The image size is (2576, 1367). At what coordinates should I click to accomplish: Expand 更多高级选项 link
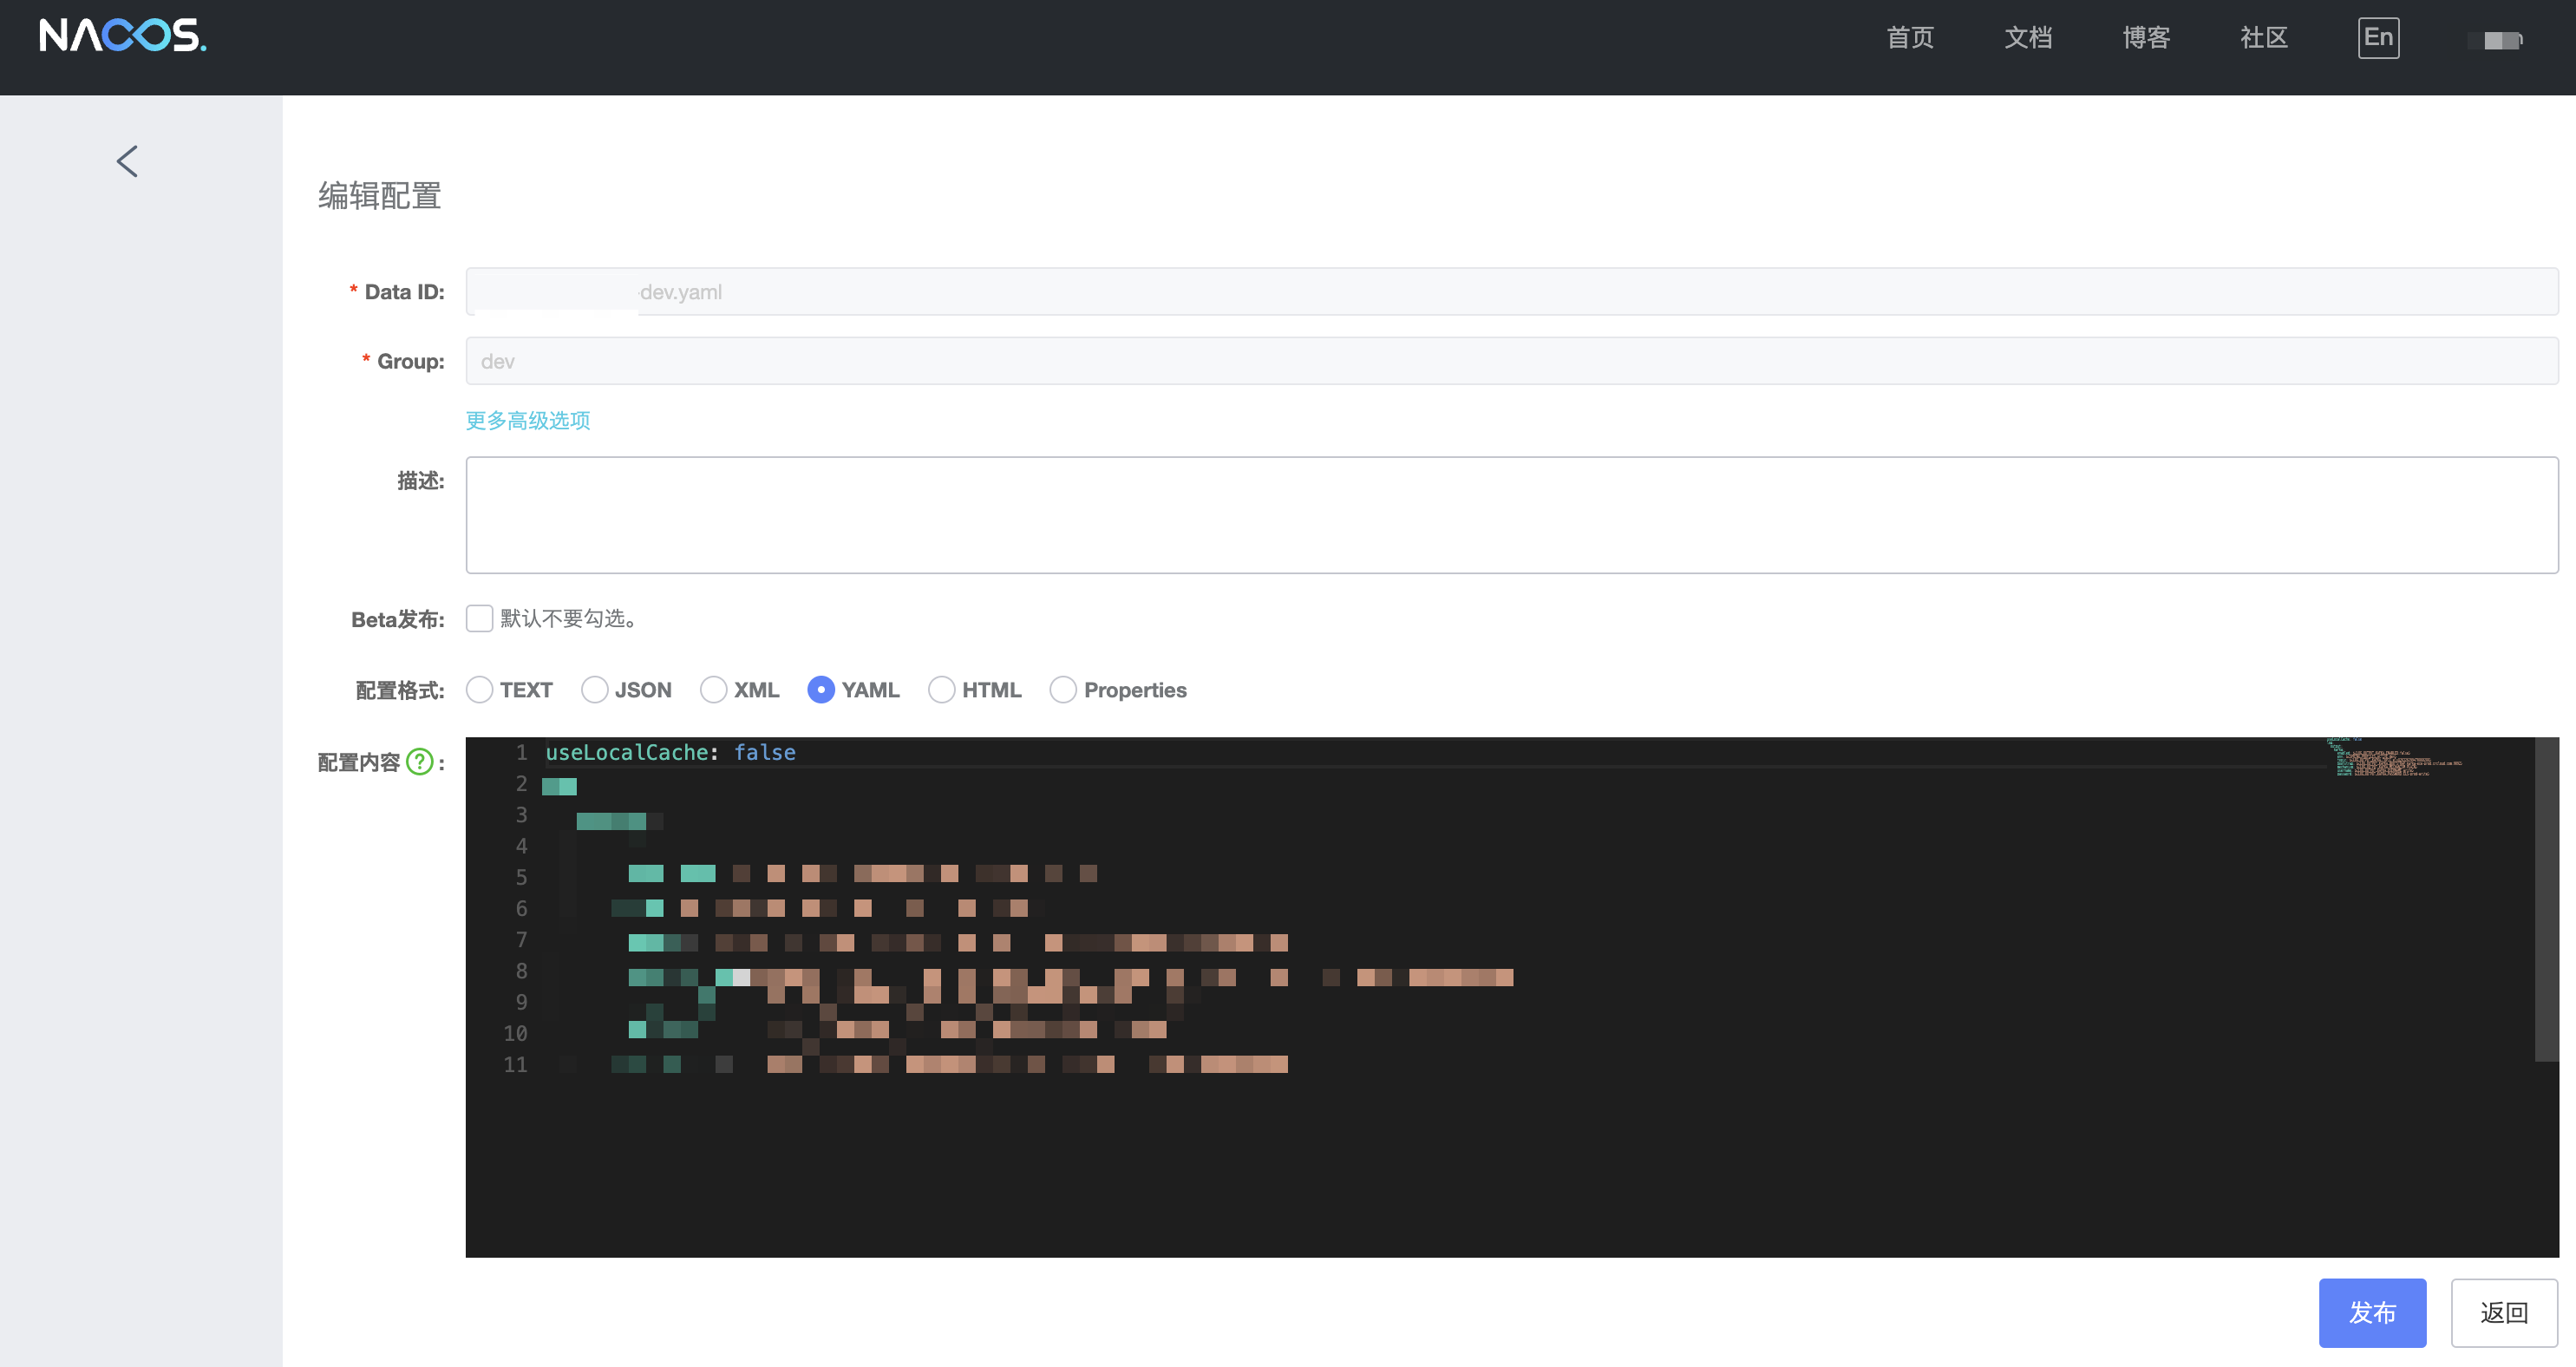point(528,420)
